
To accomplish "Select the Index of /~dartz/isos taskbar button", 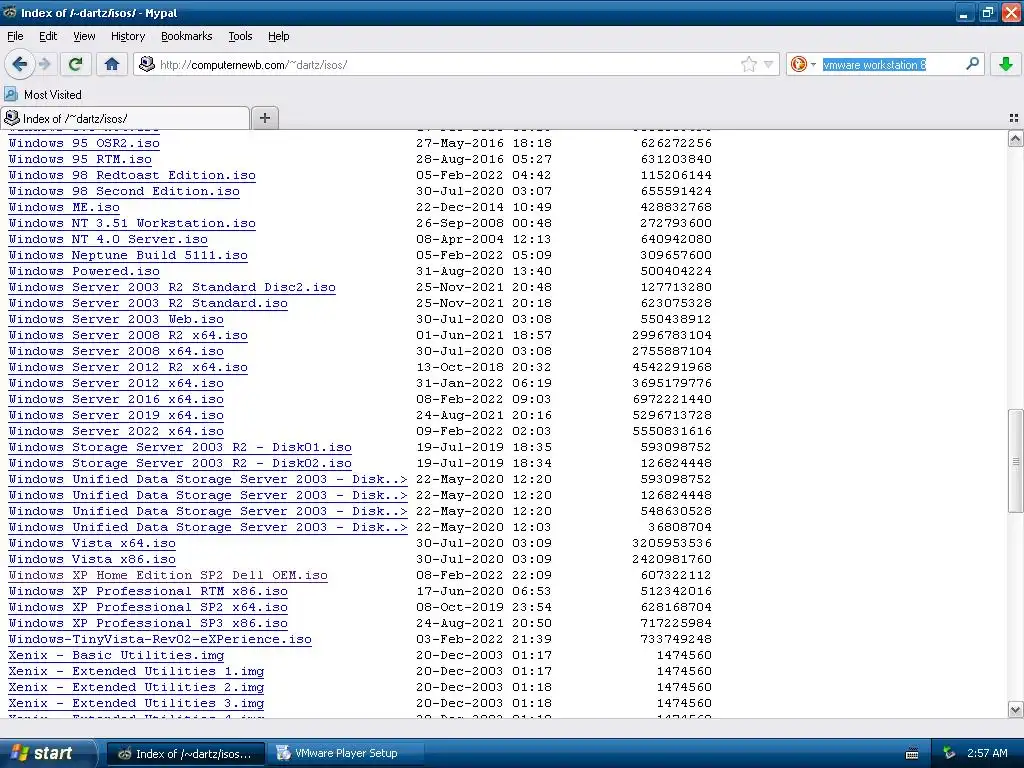I will [186, 754].
